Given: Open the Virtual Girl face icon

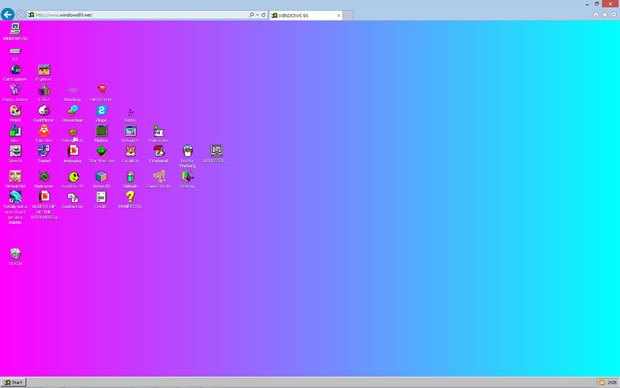Looking at the screenshot, I should (15, 179).
